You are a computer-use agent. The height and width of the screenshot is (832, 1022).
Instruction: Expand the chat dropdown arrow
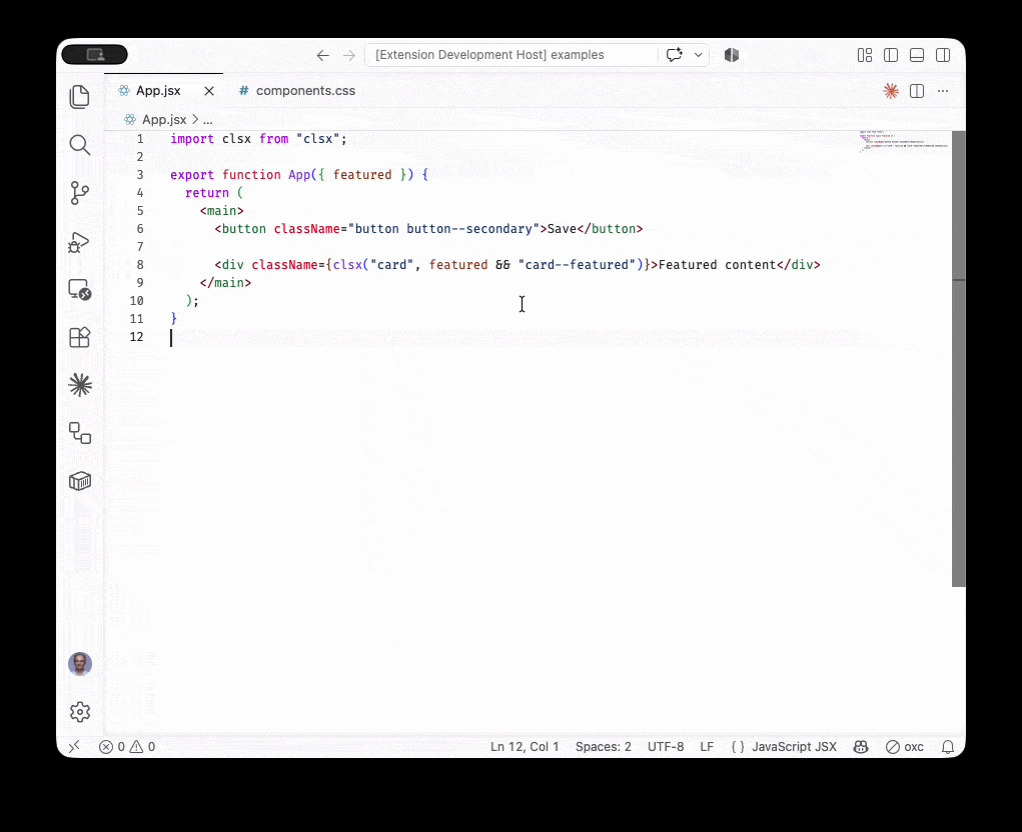coord(699,55)
